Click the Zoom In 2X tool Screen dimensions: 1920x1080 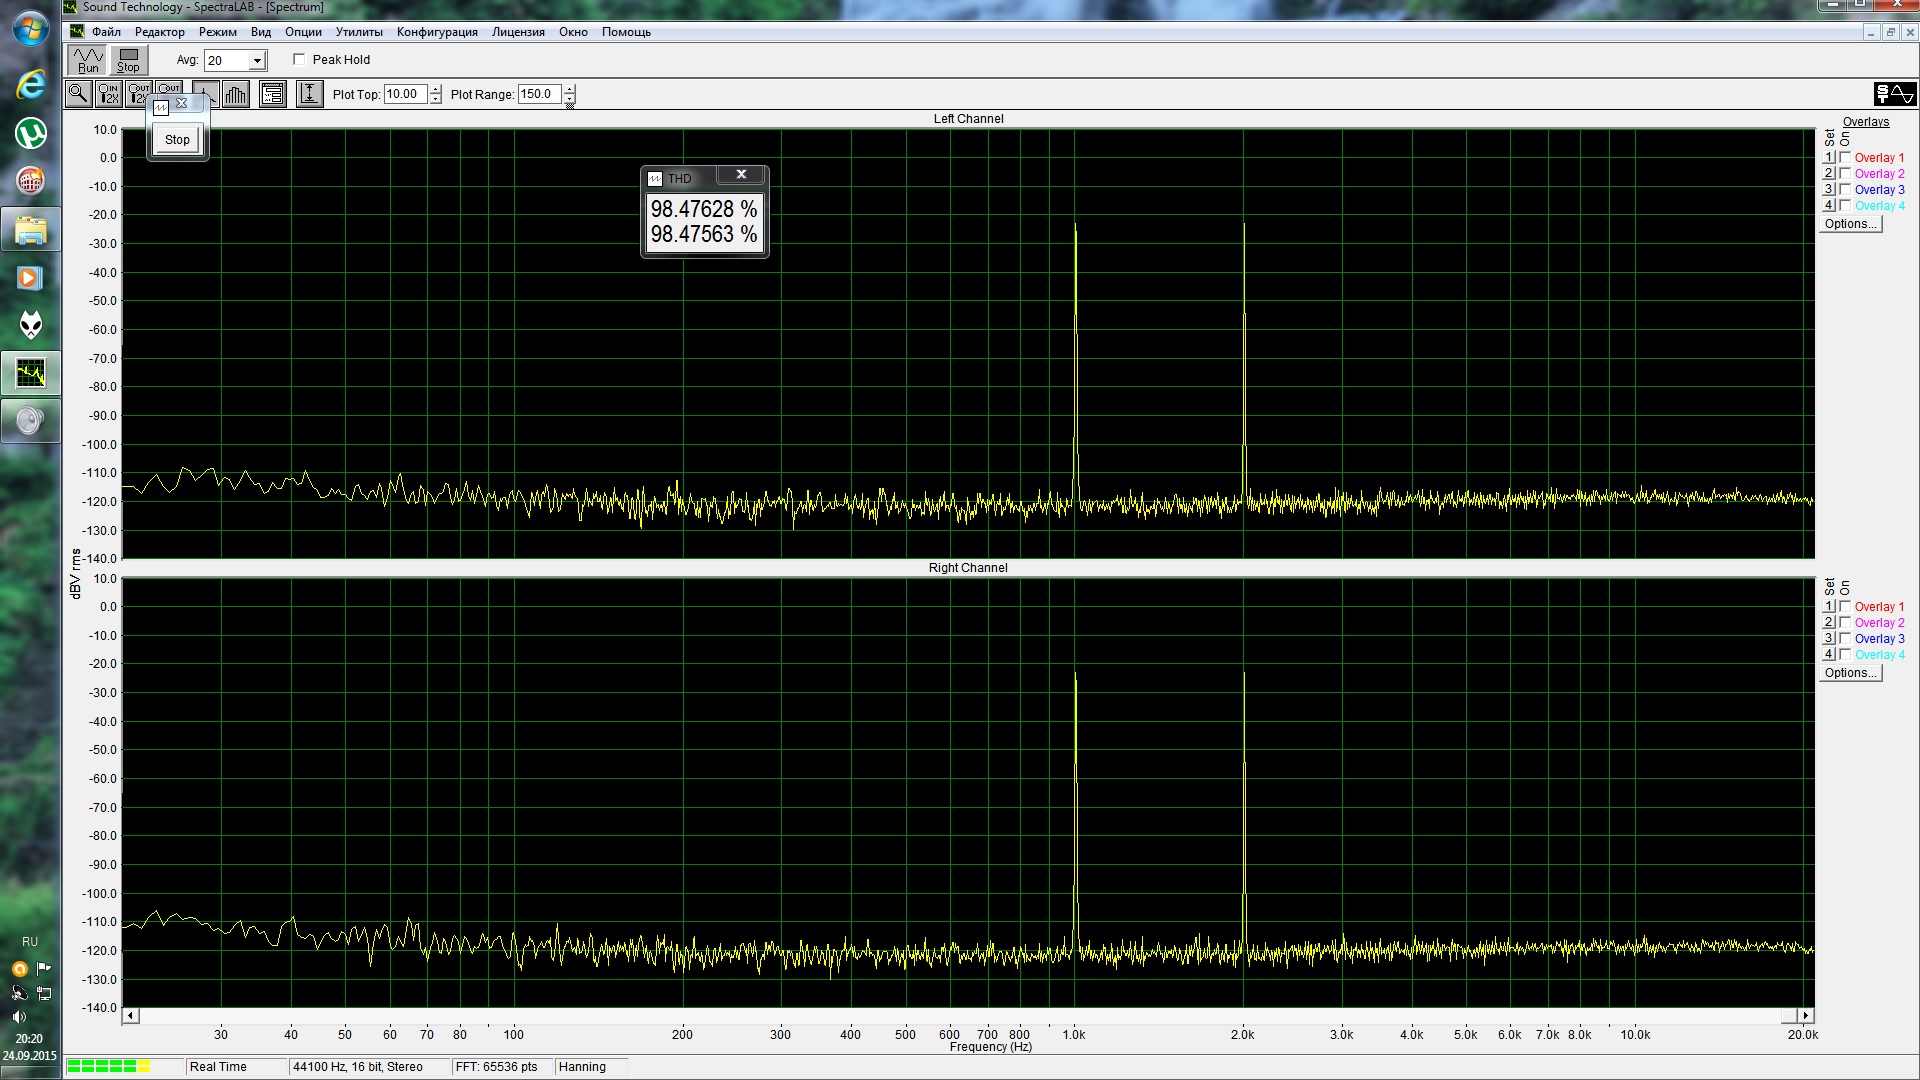pos(108,94)
